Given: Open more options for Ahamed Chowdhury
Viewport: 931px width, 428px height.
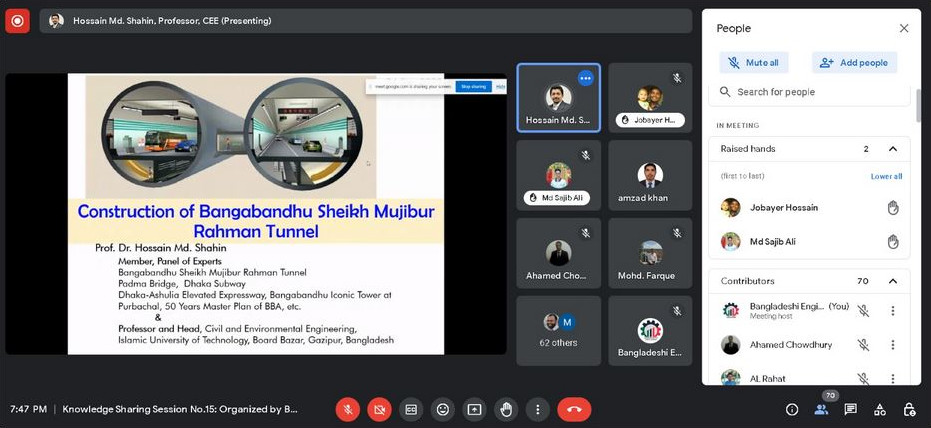Looking at the screenshot, I should point(892,345).
